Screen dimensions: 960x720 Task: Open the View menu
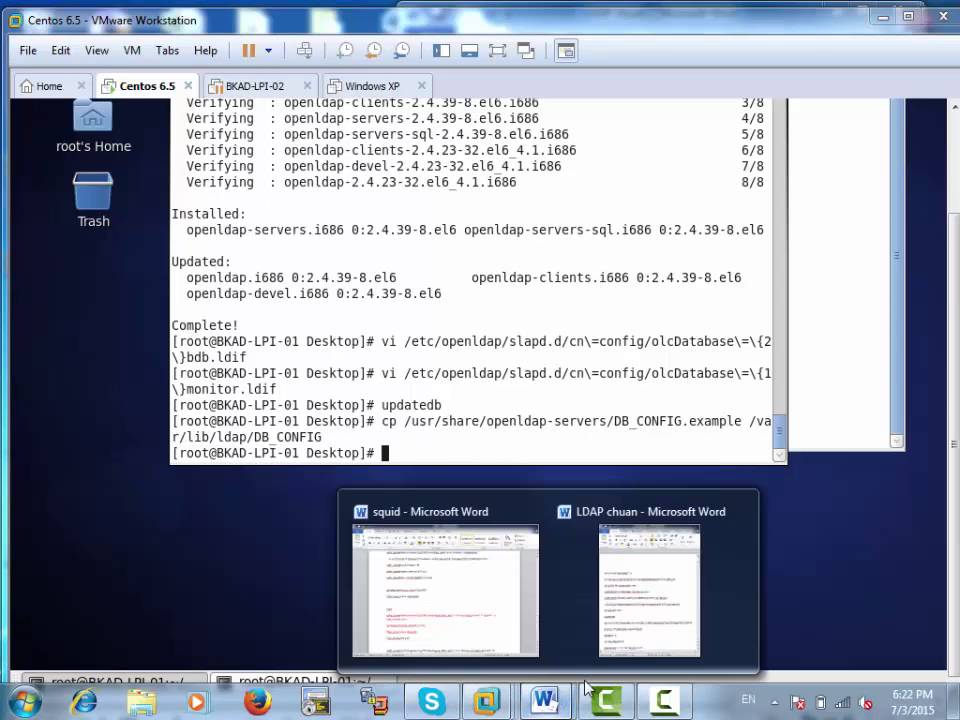[96, 51]
